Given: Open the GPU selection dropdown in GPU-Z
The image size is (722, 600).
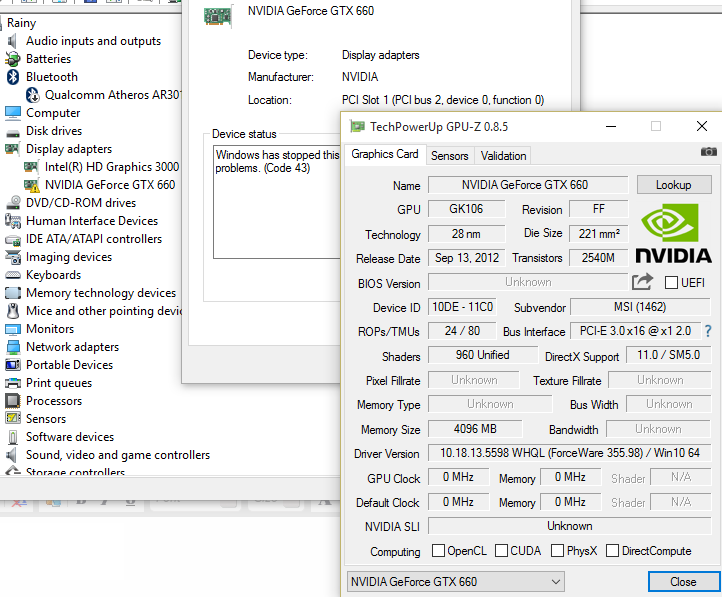Looking at the screenshot, I should tap(455, 582).
